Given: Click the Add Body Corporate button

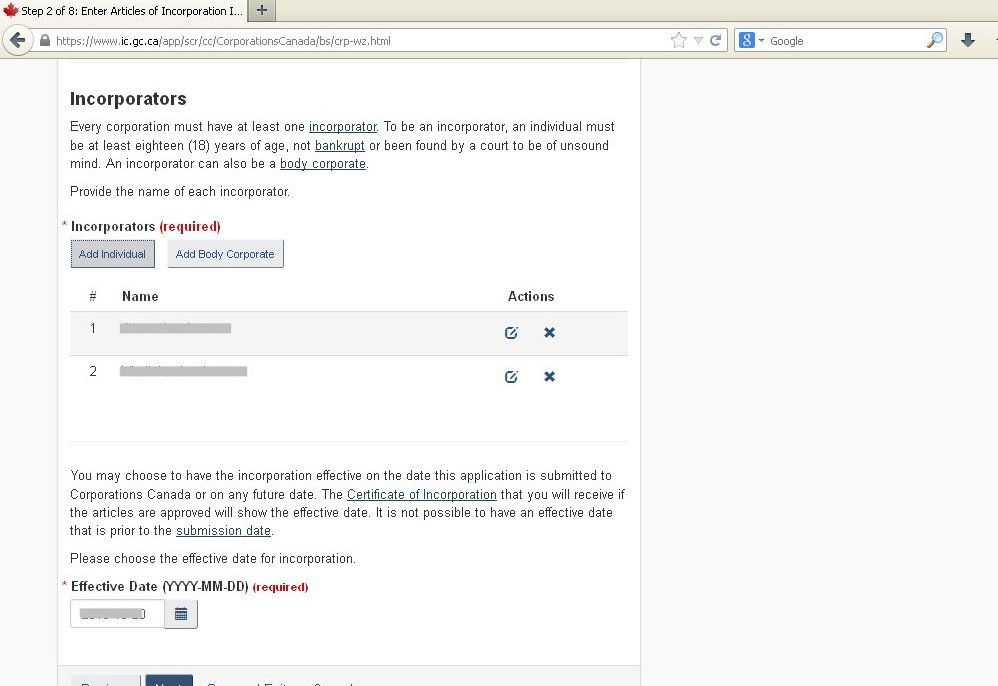Looking at the screenshot, I should [225, 254].
